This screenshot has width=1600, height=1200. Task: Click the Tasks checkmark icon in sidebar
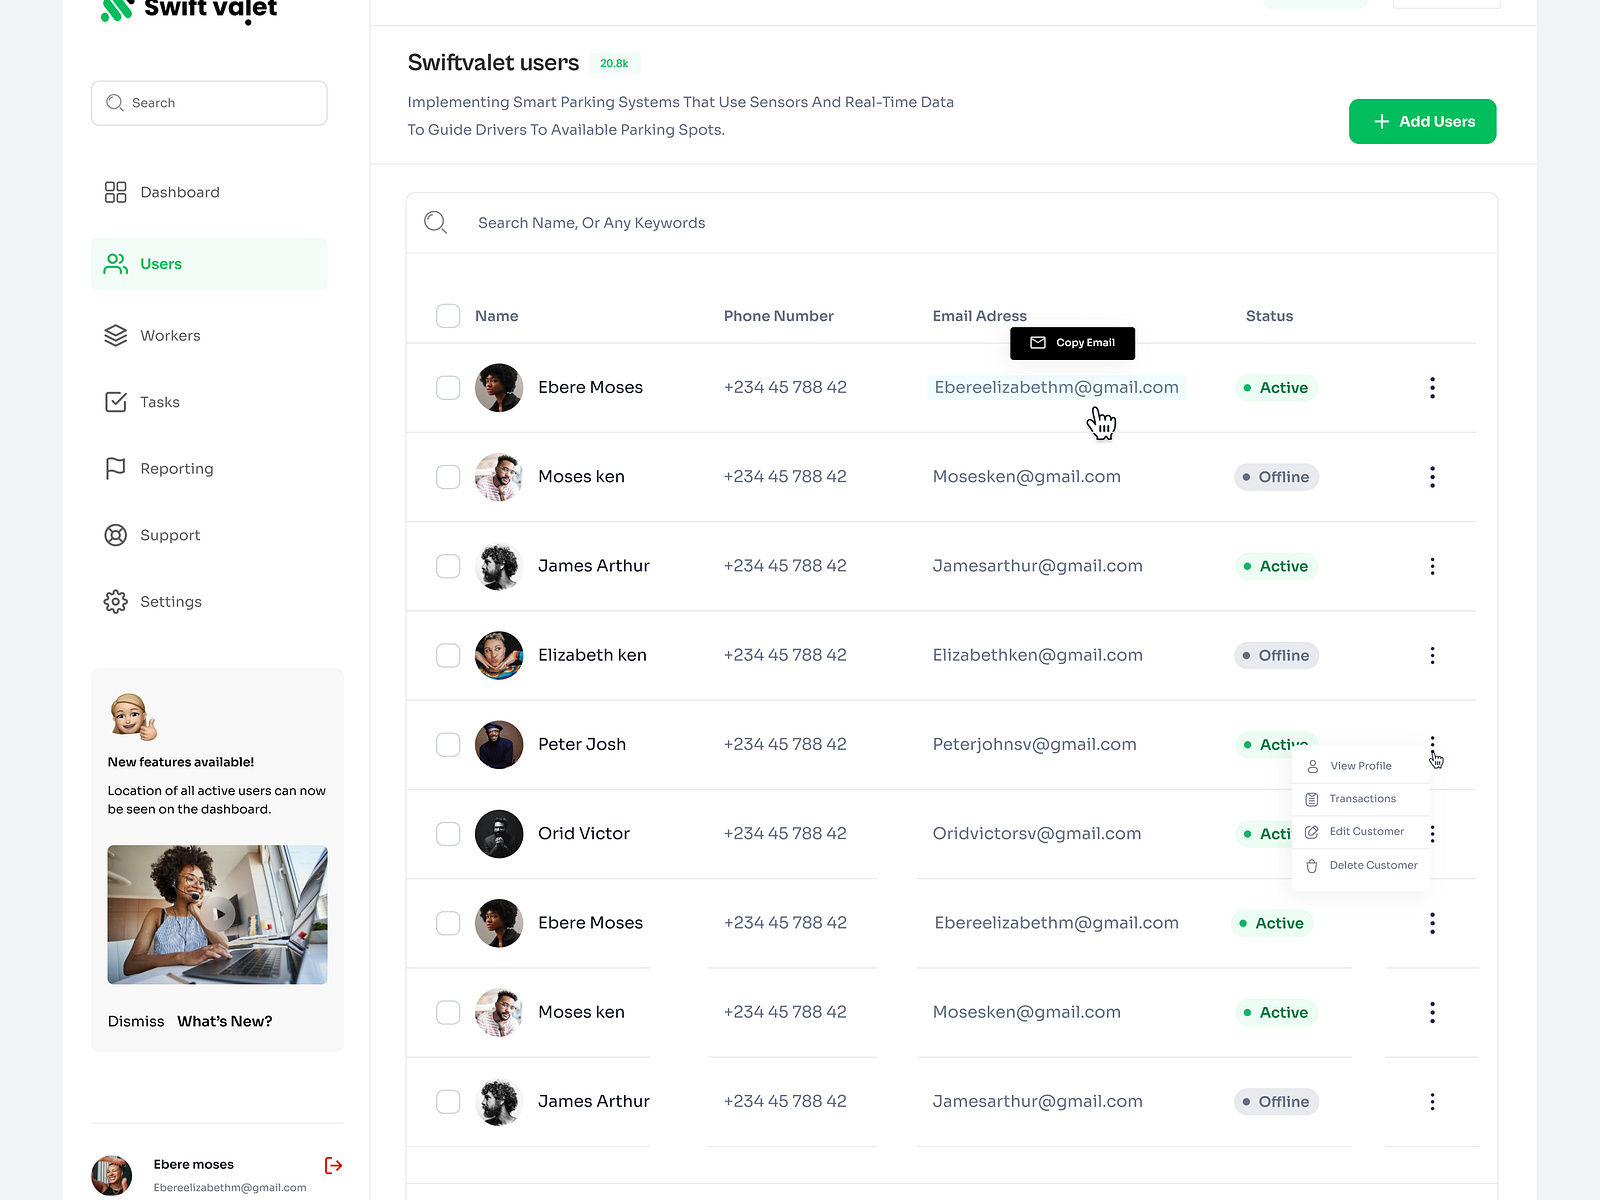[x=115, y=402]
